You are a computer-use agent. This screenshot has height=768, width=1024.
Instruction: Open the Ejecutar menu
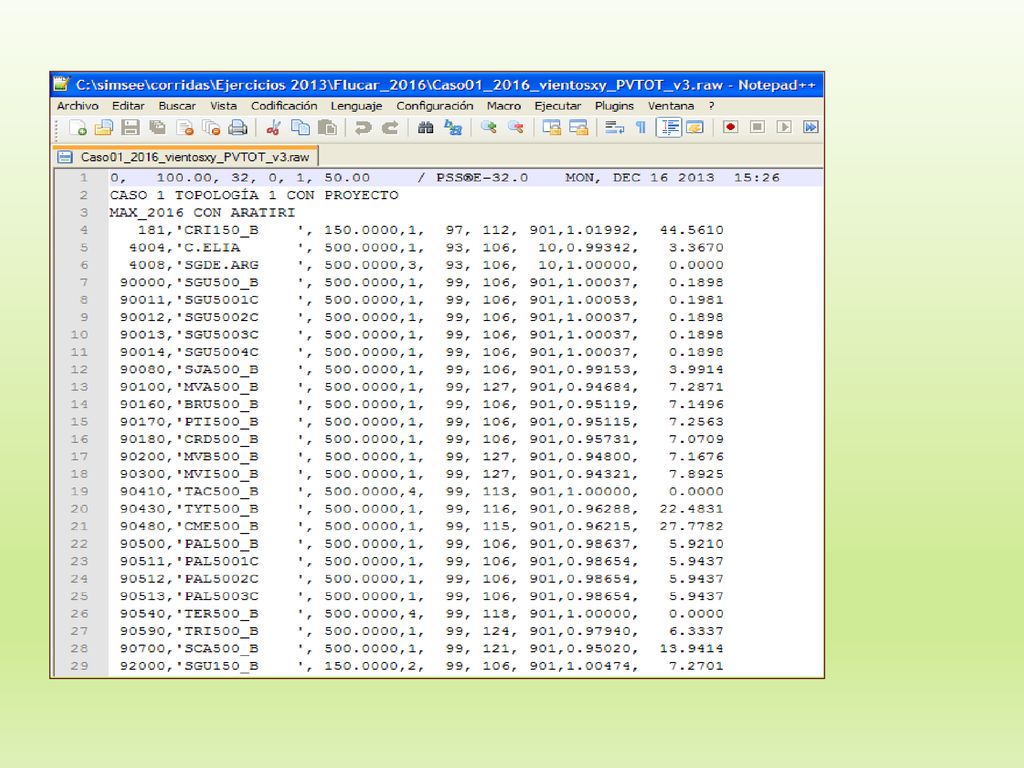pyautogui.click(x=558, y=106)
